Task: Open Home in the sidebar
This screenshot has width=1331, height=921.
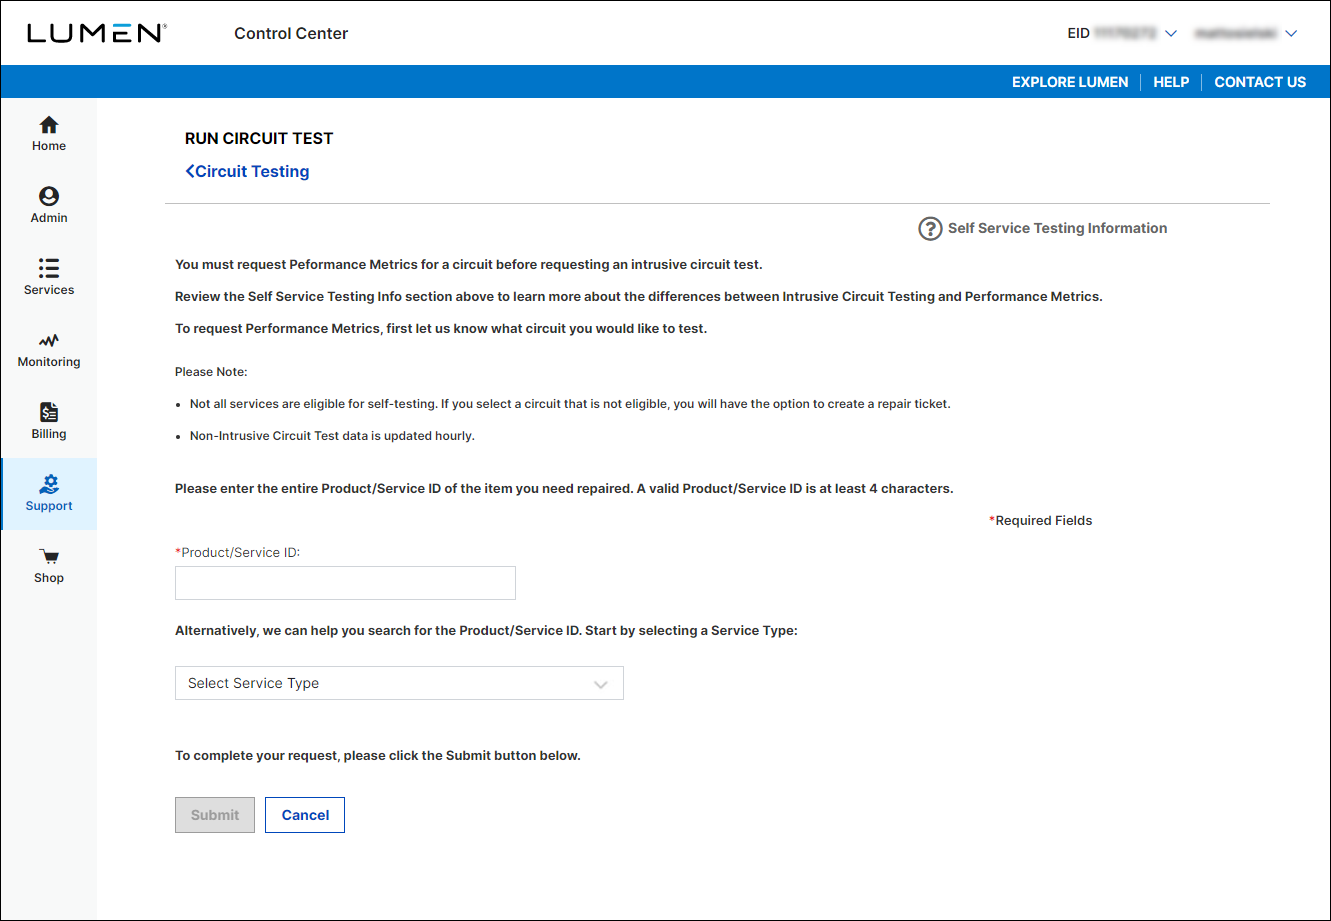Action: 48,133
